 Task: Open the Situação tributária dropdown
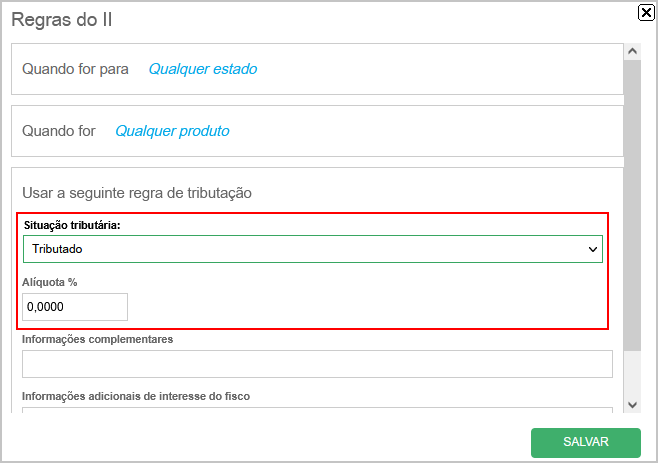click(x=313, y=249)
